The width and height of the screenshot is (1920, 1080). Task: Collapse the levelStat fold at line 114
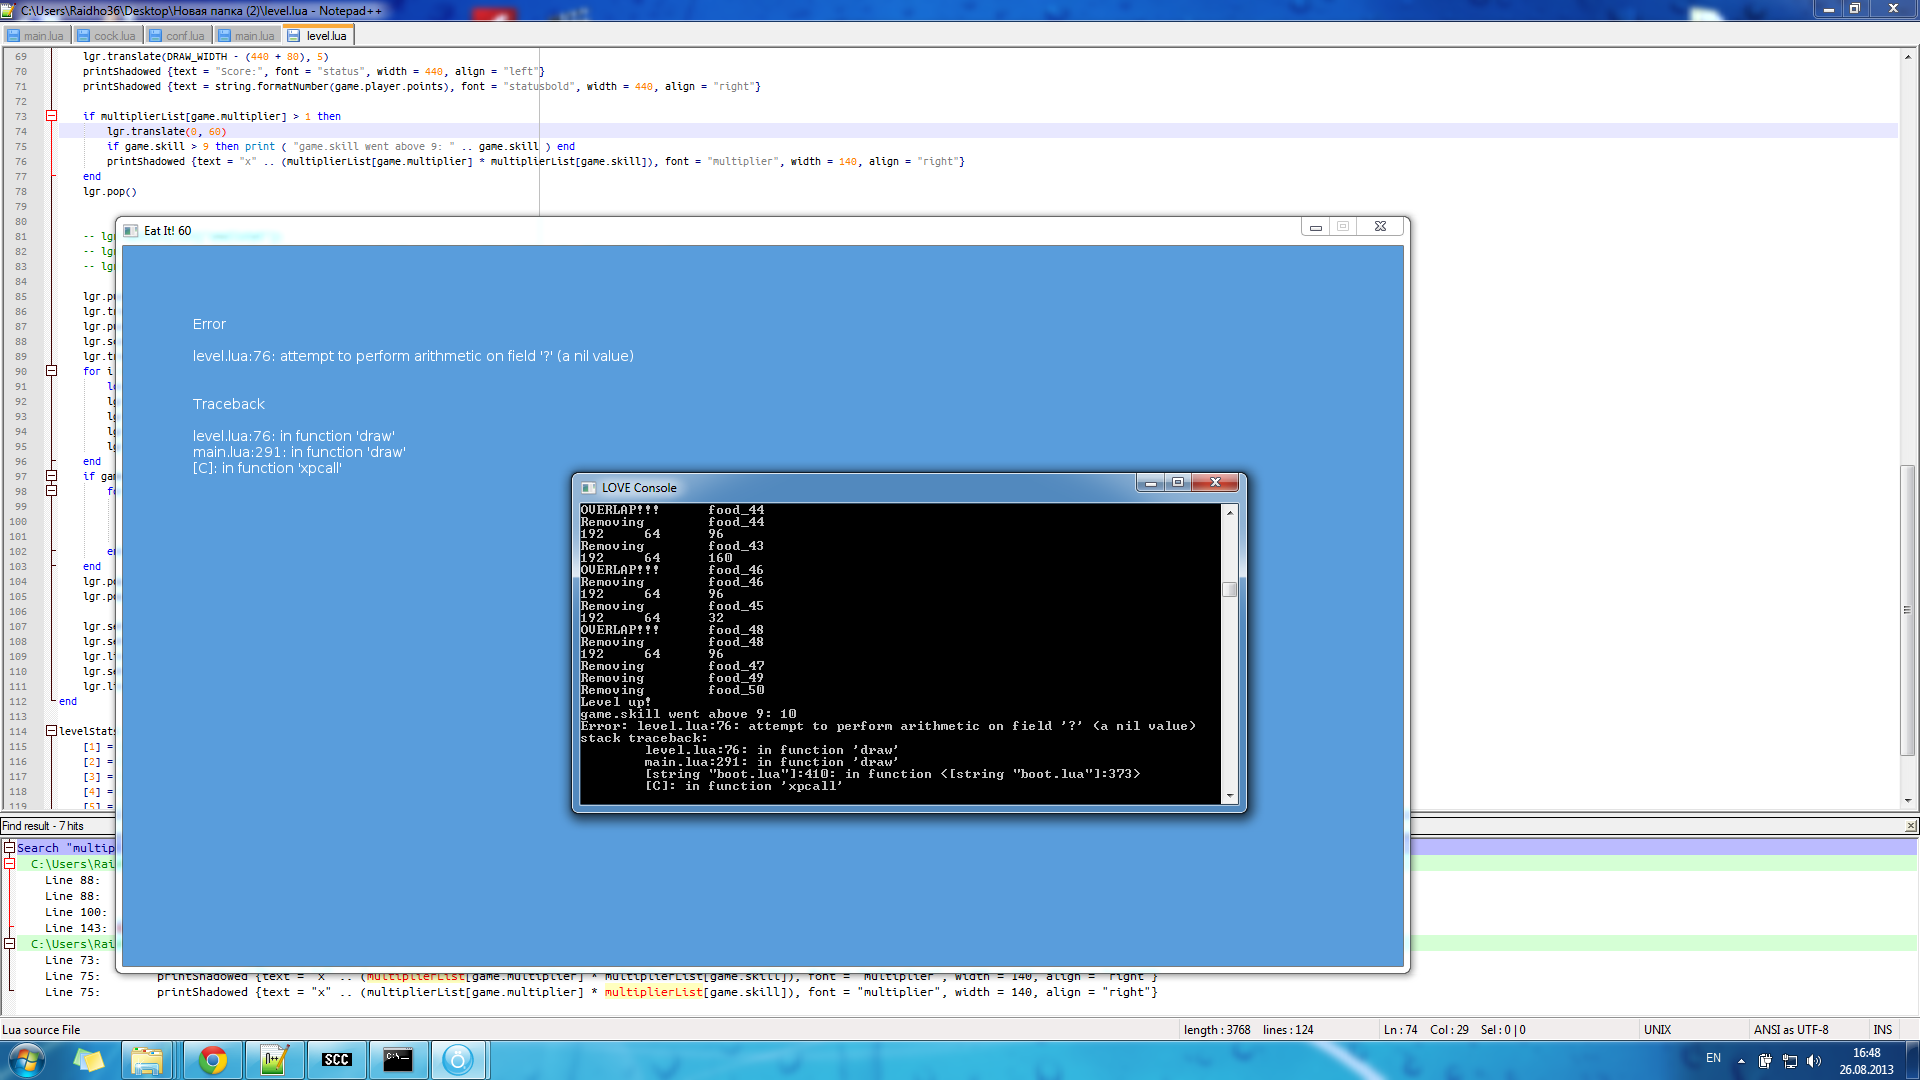(x=51, y=731)
